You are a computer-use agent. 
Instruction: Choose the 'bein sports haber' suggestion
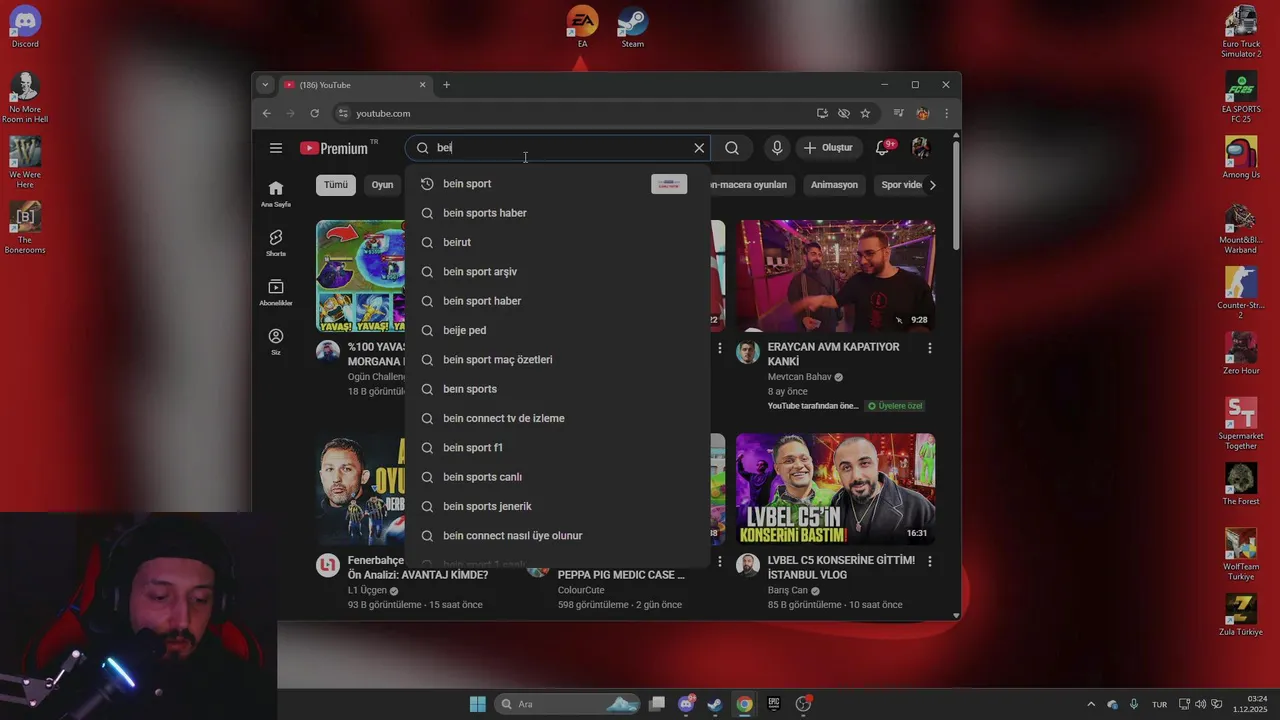point(557,213)
